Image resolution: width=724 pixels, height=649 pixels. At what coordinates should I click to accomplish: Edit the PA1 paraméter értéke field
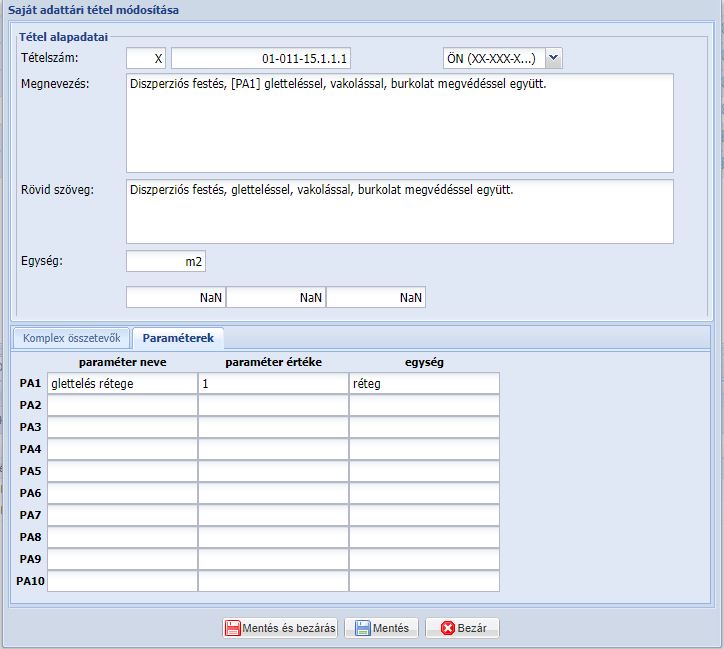(273, 383)
